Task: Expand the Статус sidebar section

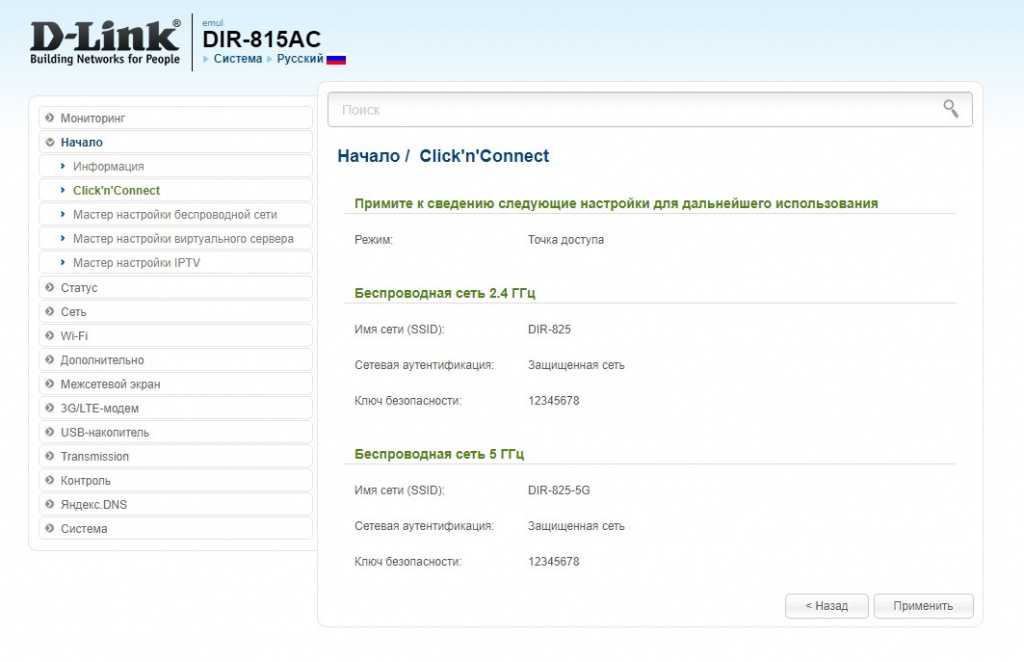Action: [x=78, y=288]
